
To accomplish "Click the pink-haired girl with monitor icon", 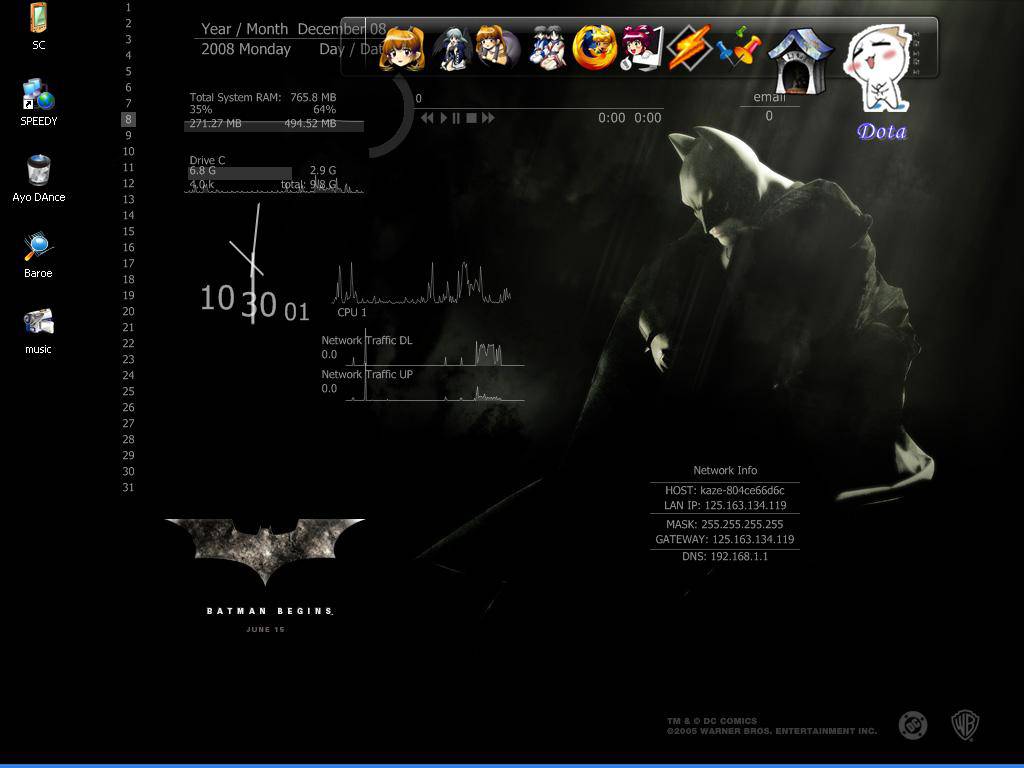I will 641,47.
